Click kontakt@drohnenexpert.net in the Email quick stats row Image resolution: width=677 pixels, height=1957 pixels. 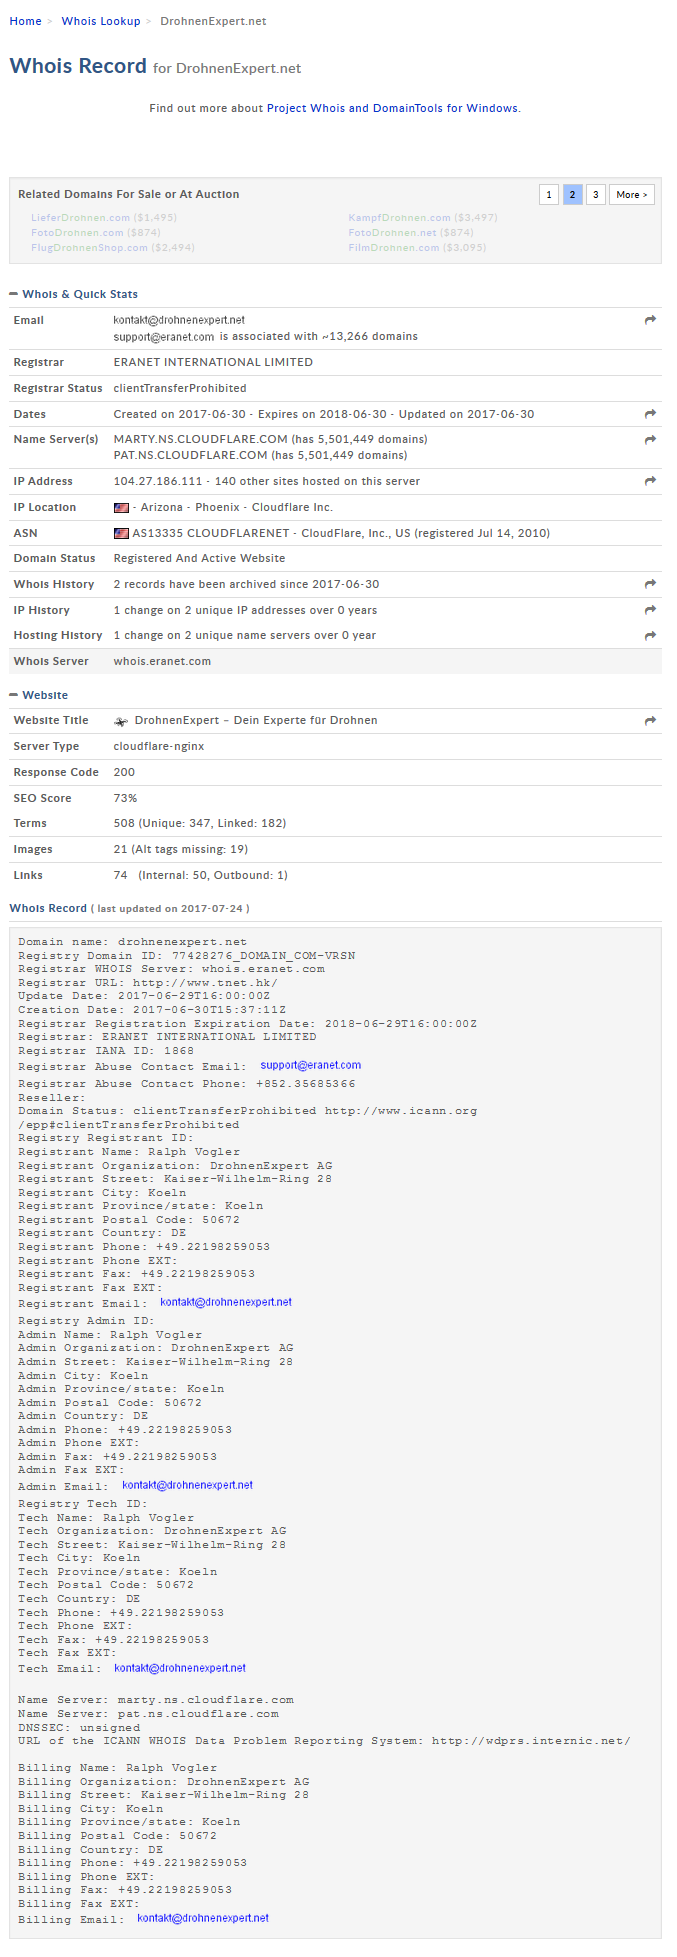(179, 320)
